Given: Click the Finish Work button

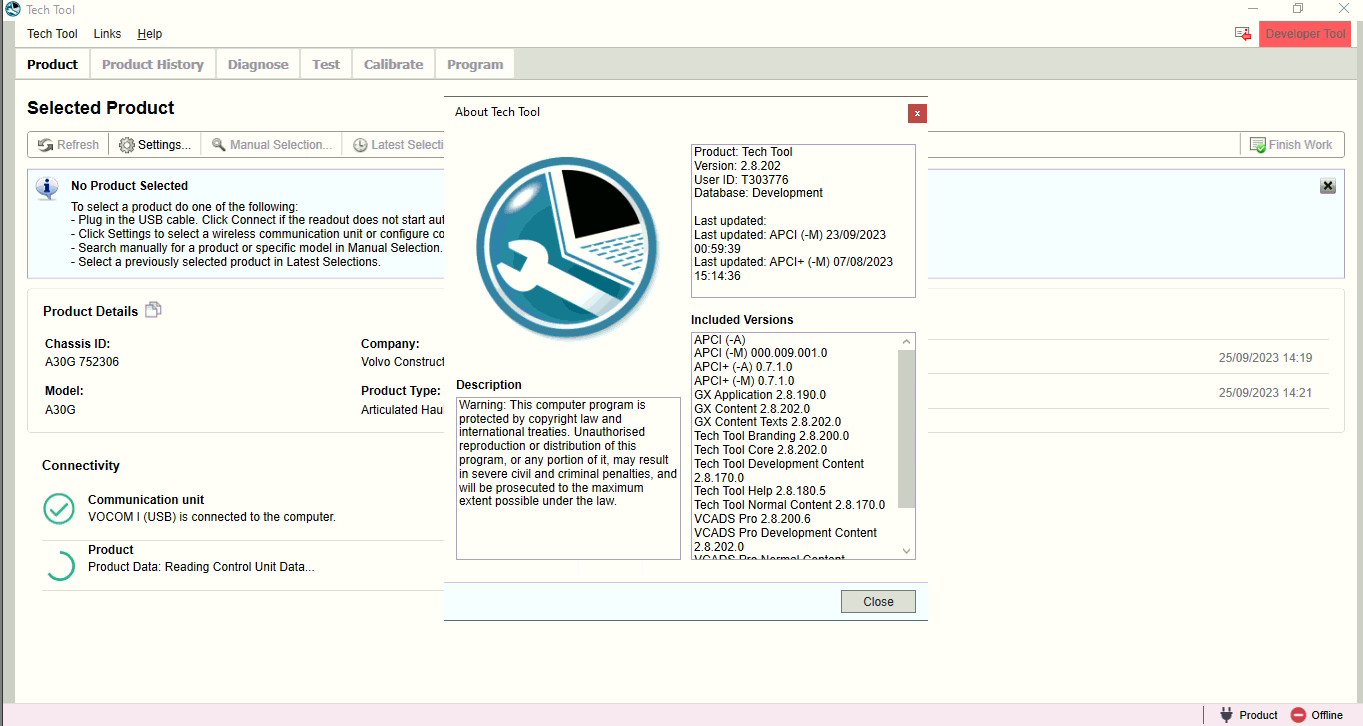Looking at the screenshot, I should 1291,145.
